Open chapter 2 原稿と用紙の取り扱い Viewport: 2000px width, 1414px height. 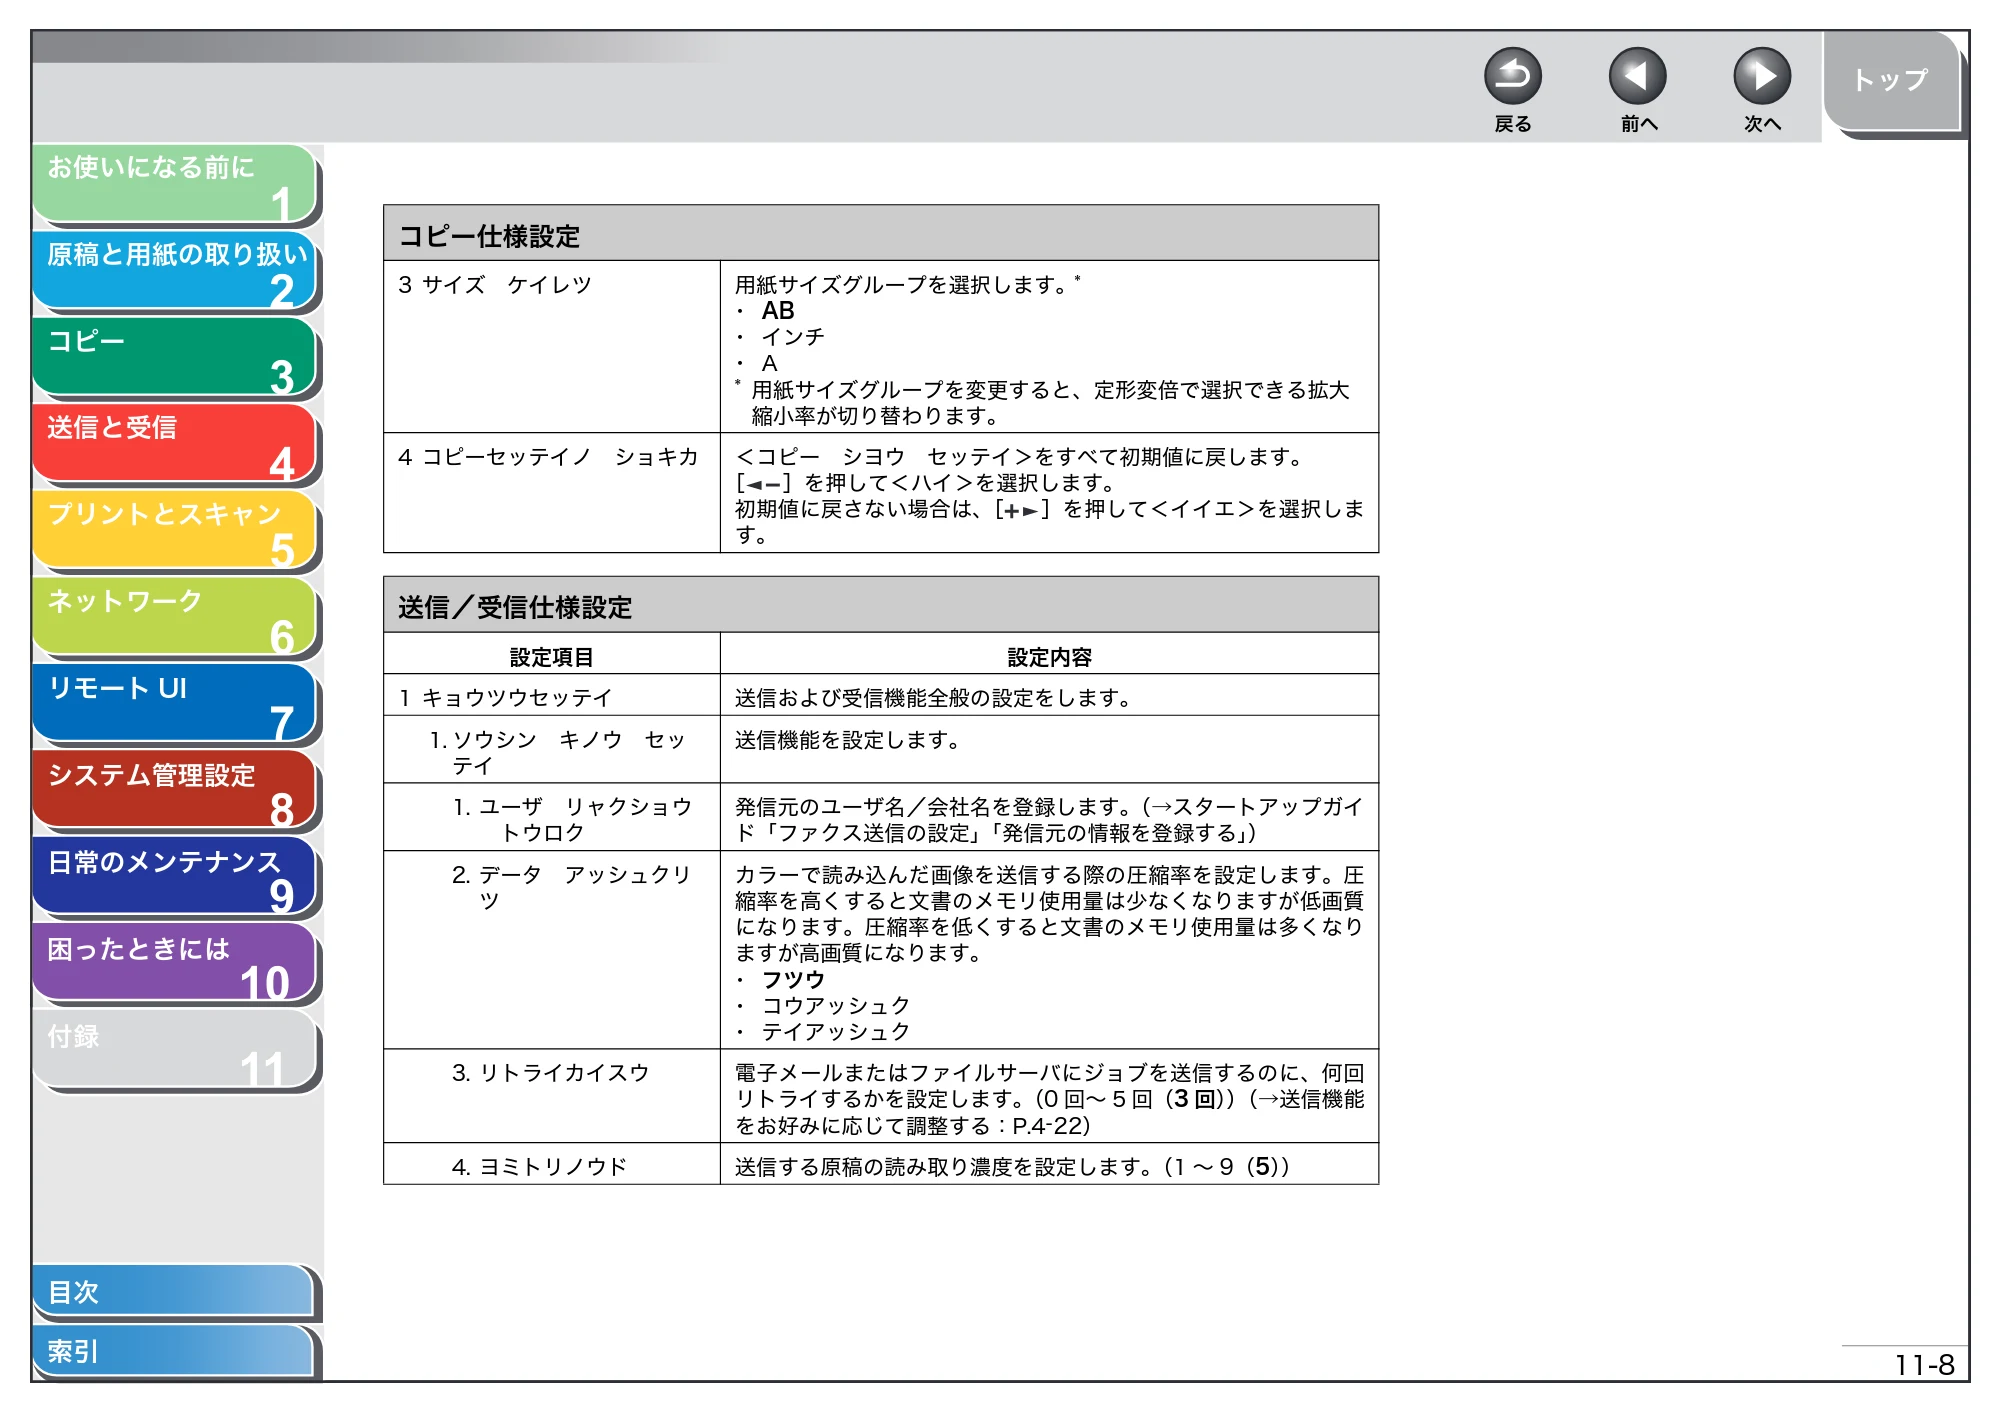pyautogui.click(x=175, y=270)
